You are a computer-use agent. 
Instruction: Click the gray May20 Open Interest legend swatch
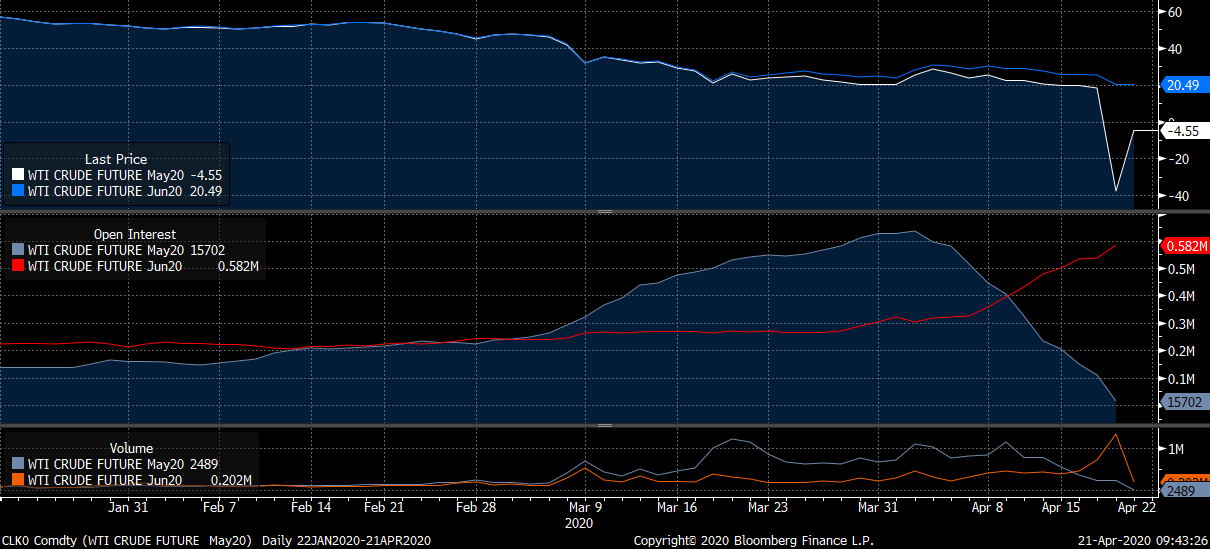pos(18,250)
